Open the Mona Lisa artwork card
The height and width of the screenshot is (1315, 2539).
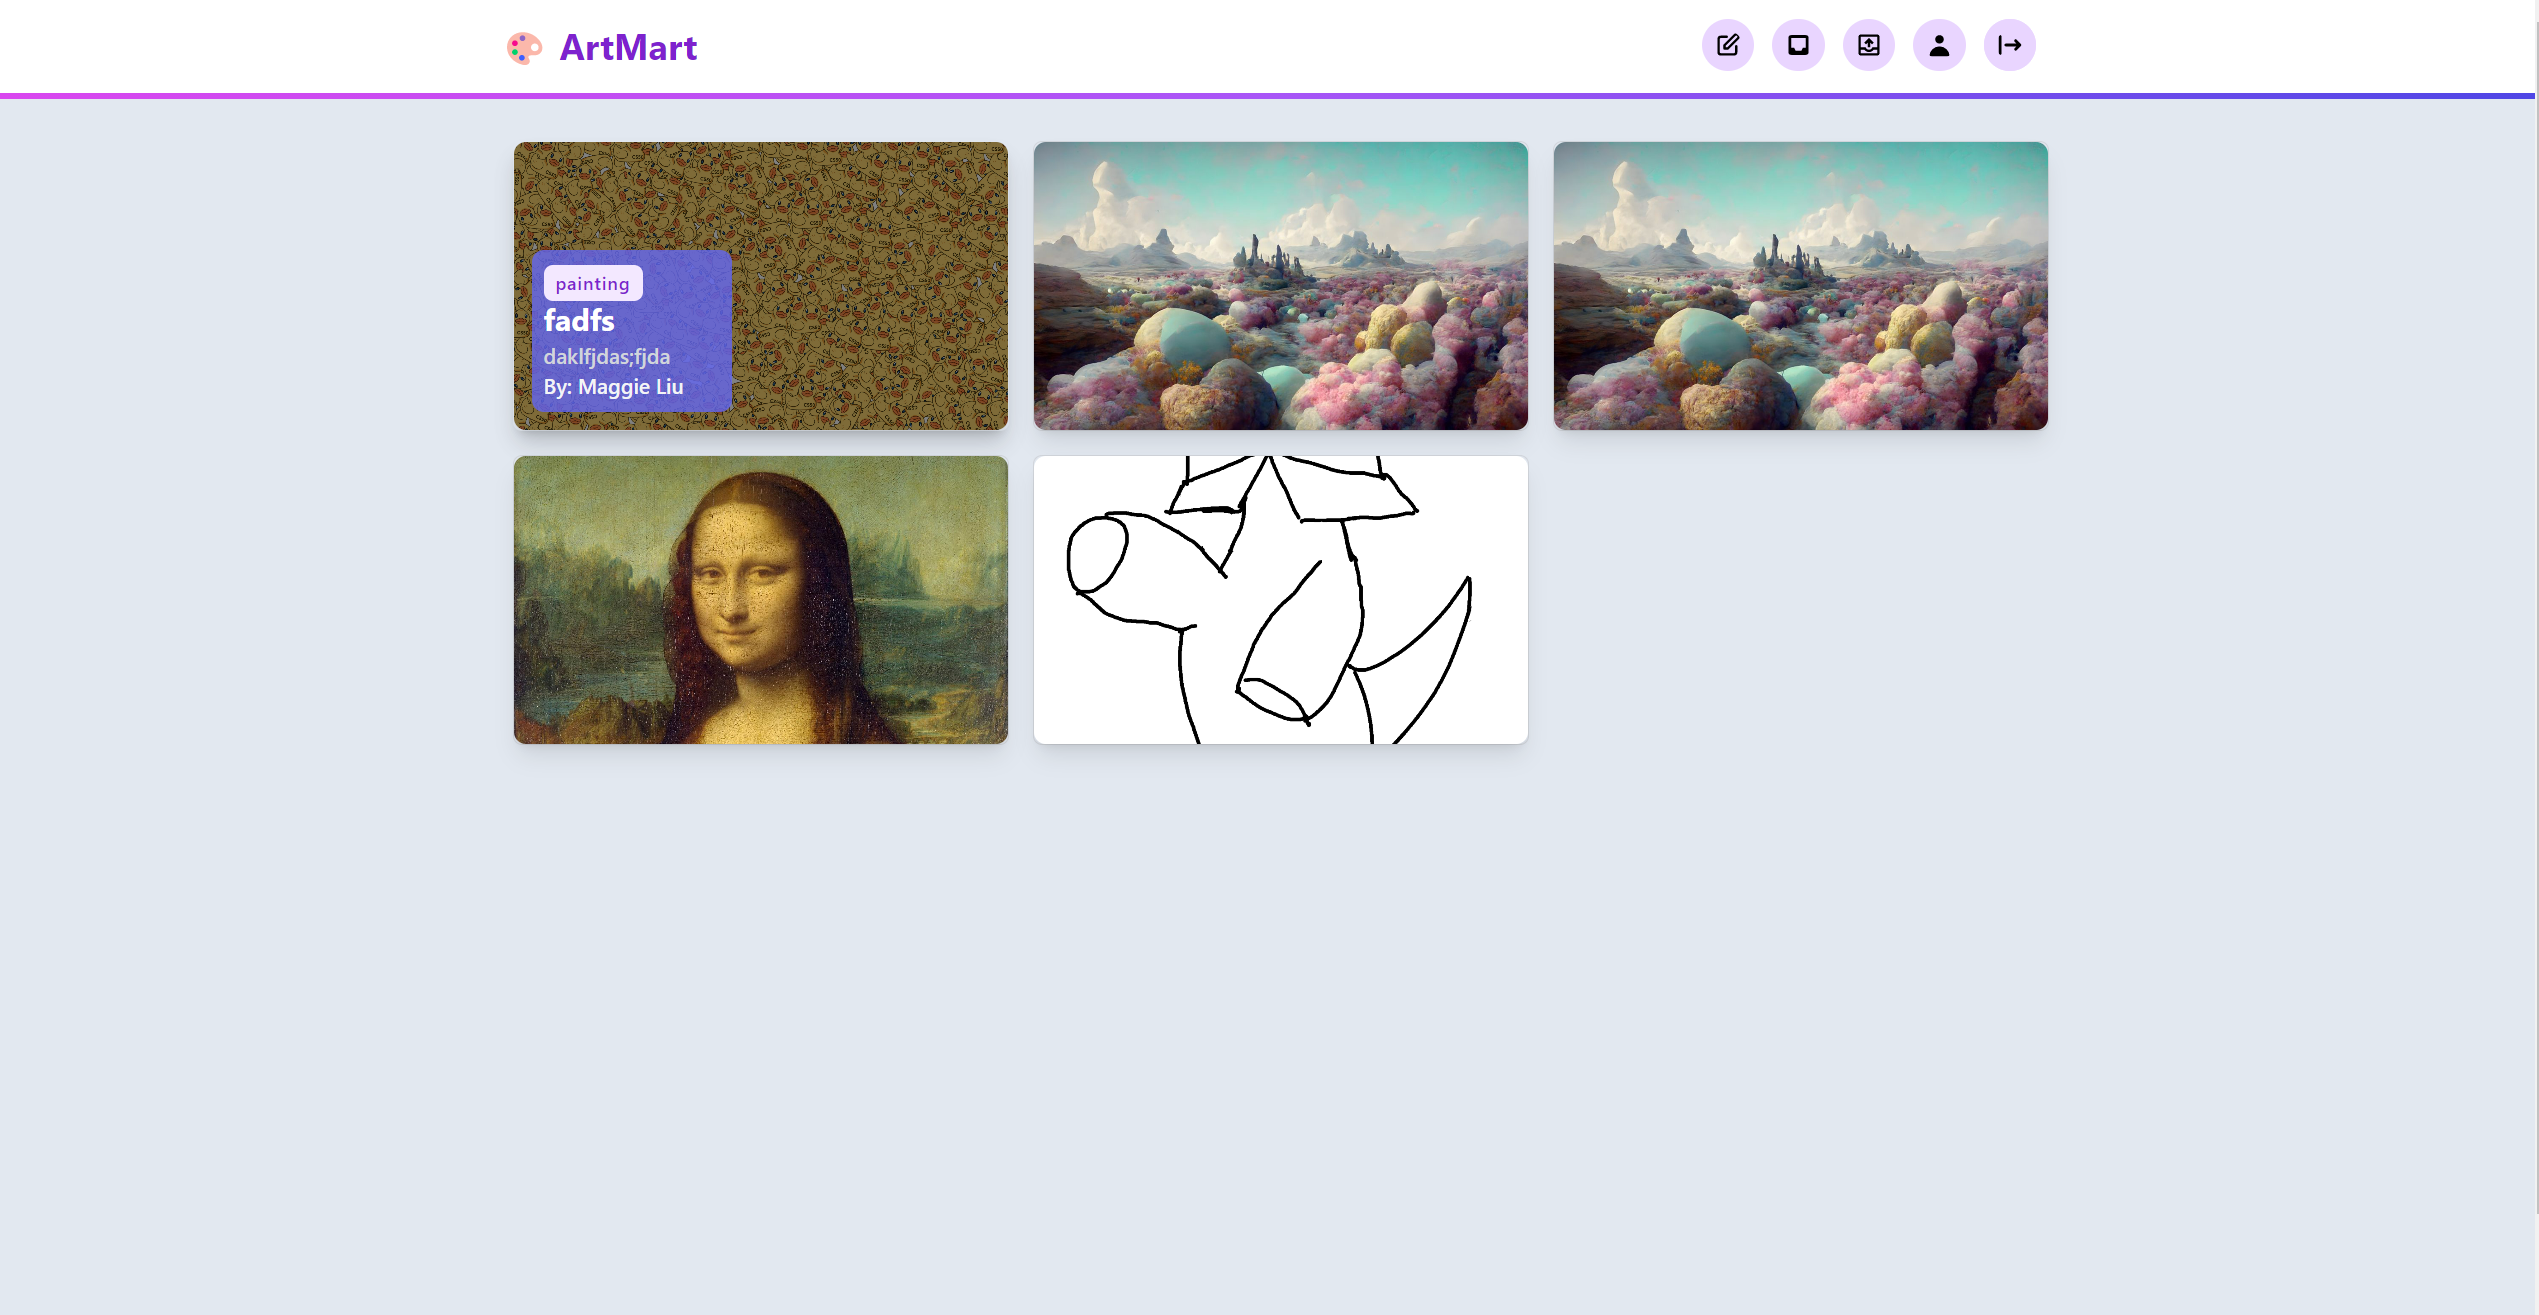[x=760, y=600]
